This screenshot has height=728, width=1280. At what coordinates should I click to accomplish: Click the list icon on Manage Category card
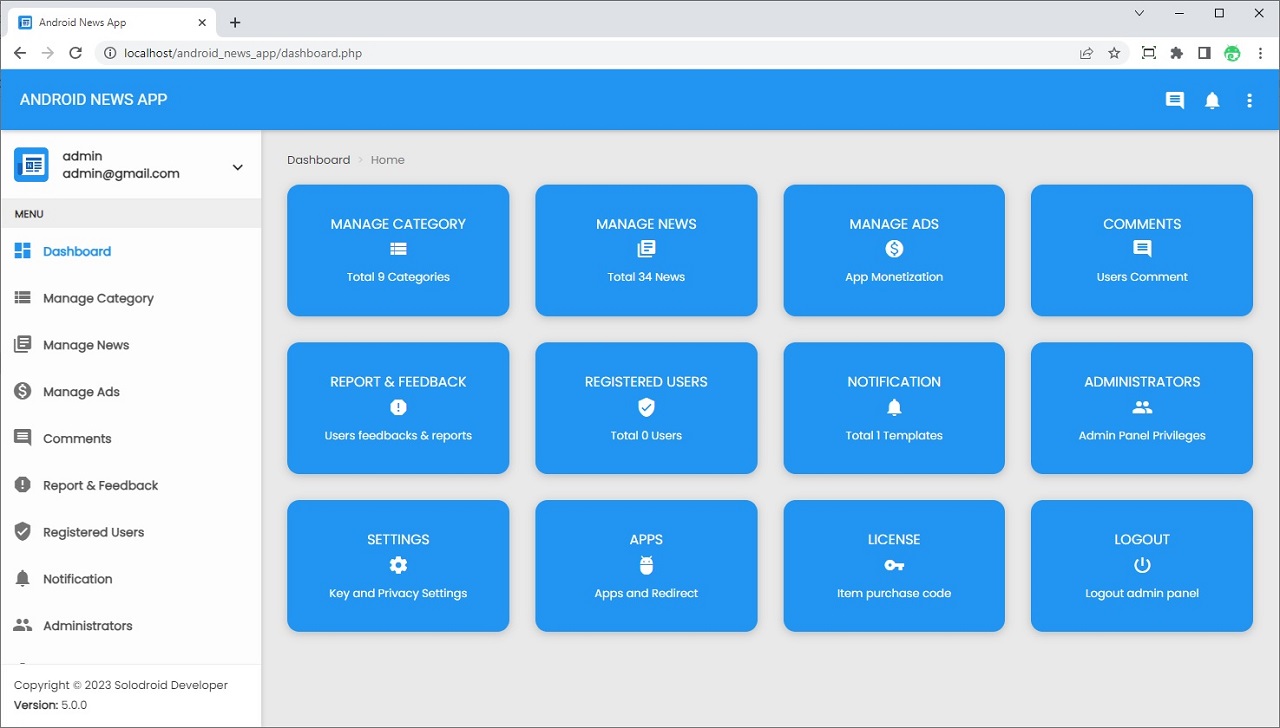[398, 249]
